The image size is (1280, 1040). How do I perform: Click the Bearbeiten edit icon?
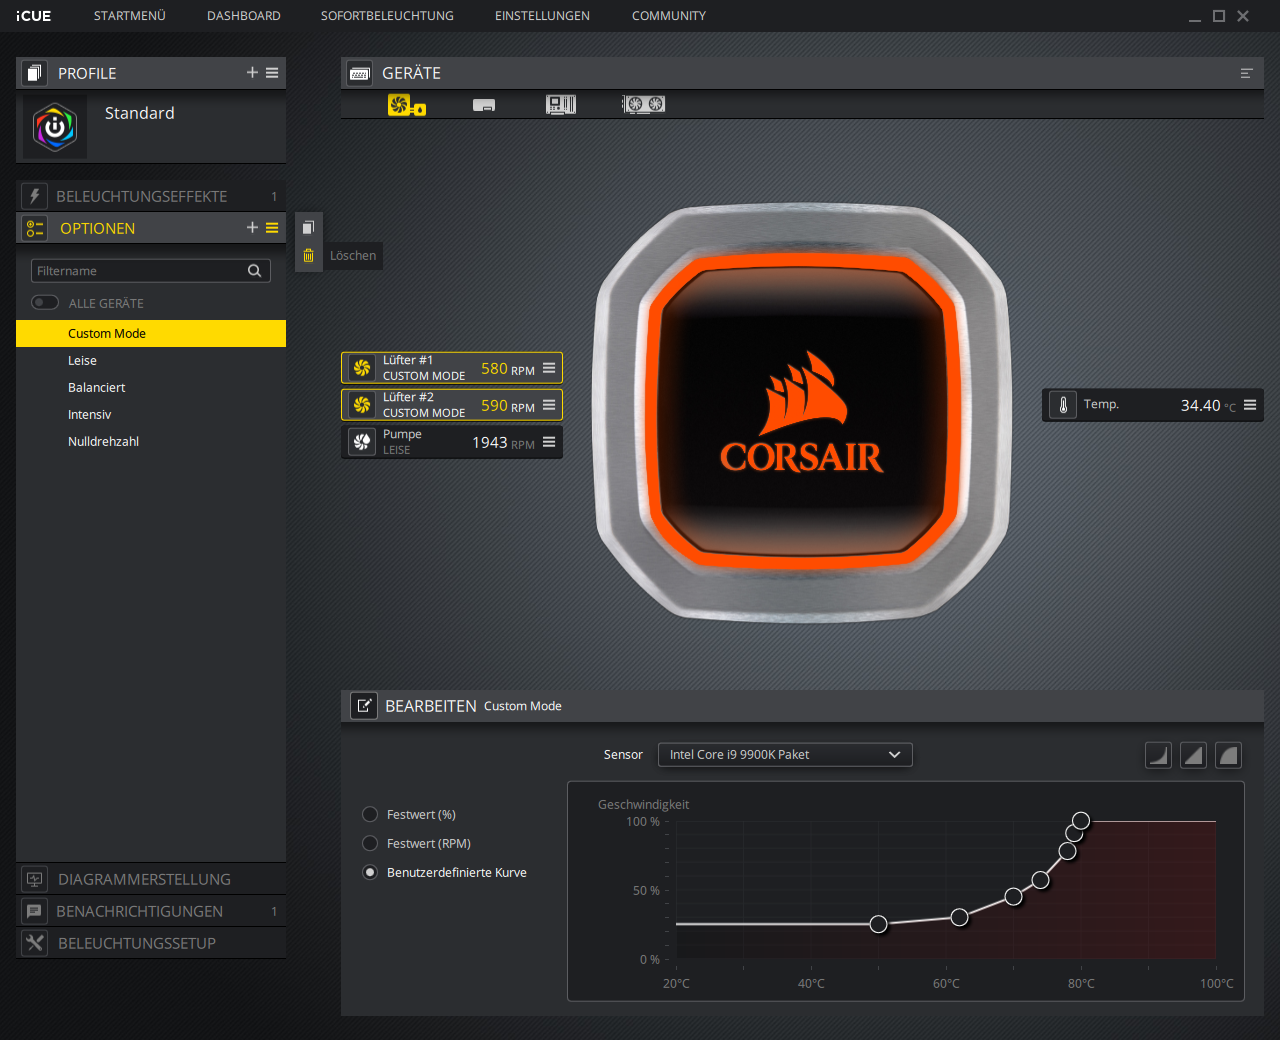364,706
